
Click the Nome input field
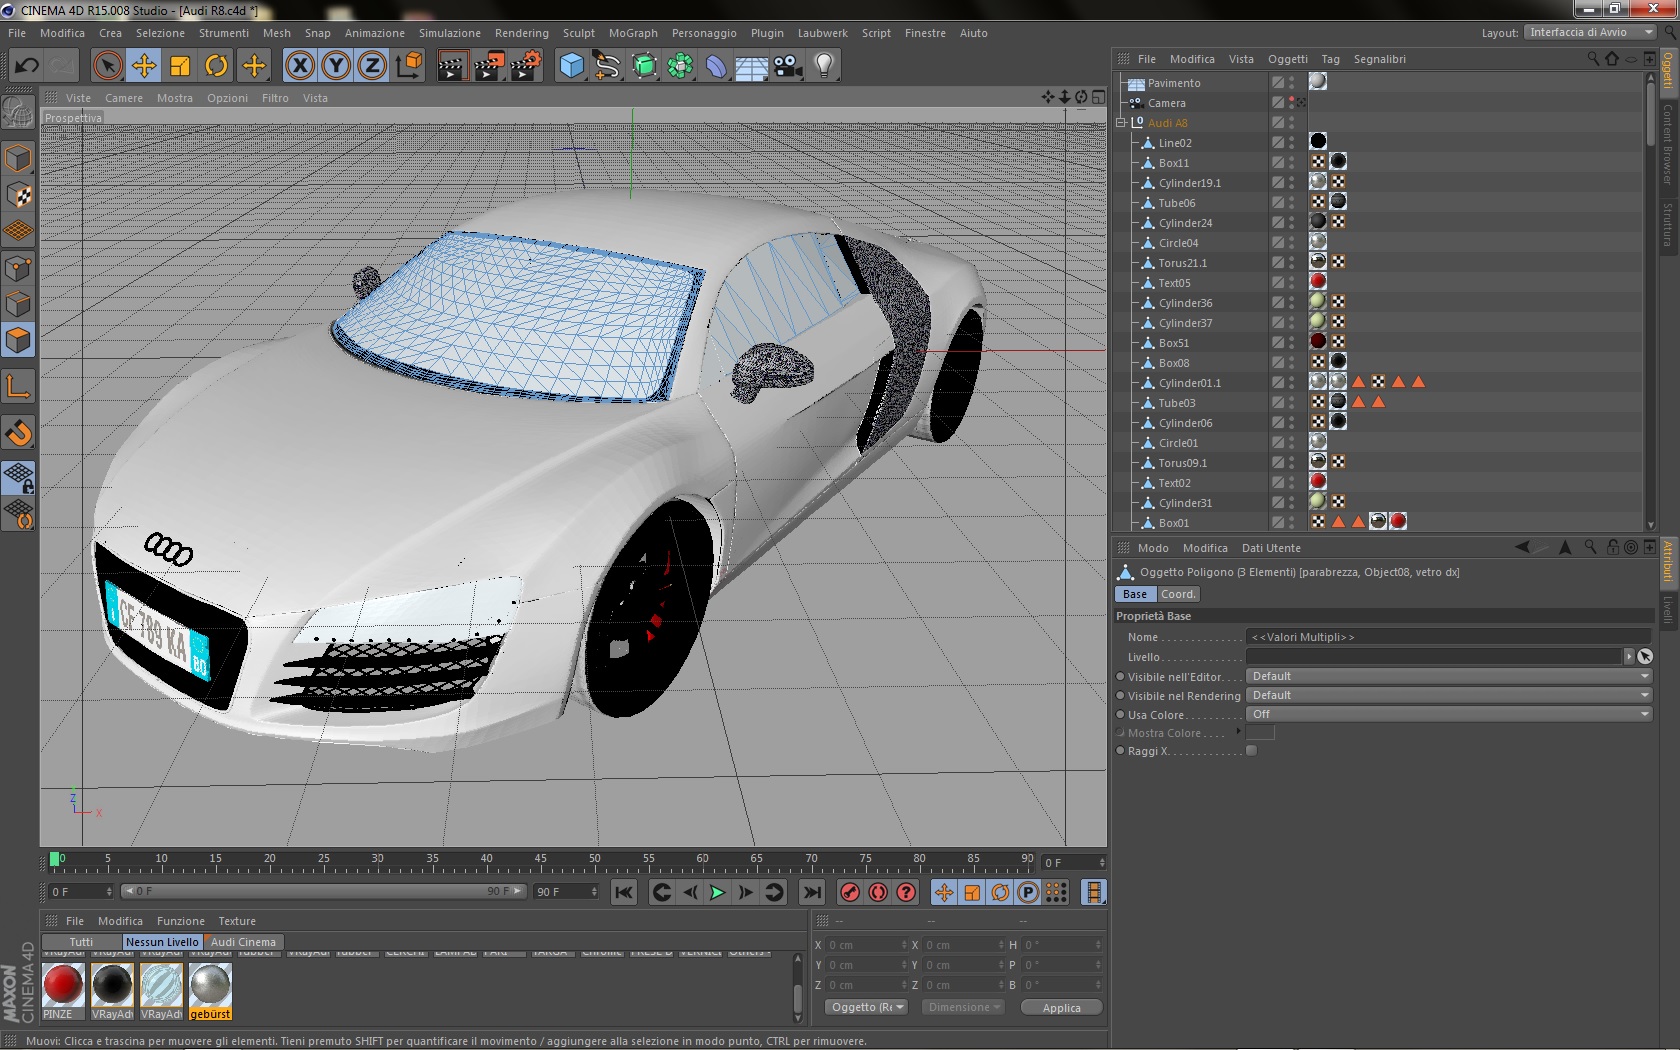coord(1448,637)
